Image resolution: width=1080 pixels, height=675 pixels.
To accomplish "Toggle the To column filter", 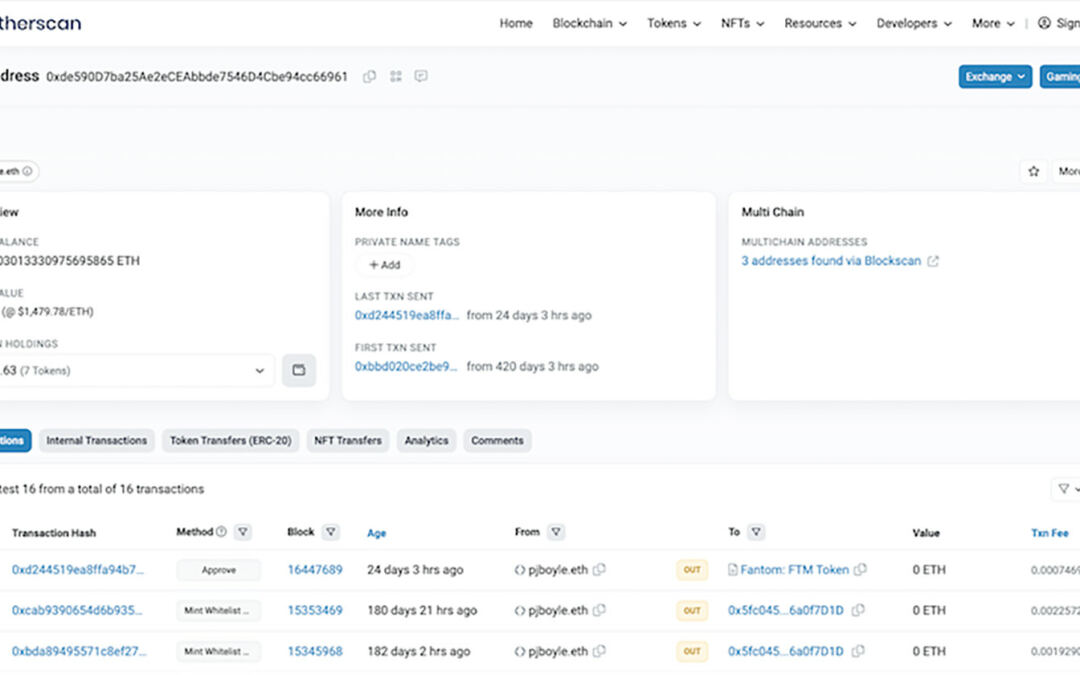I will tap(757, 531).
